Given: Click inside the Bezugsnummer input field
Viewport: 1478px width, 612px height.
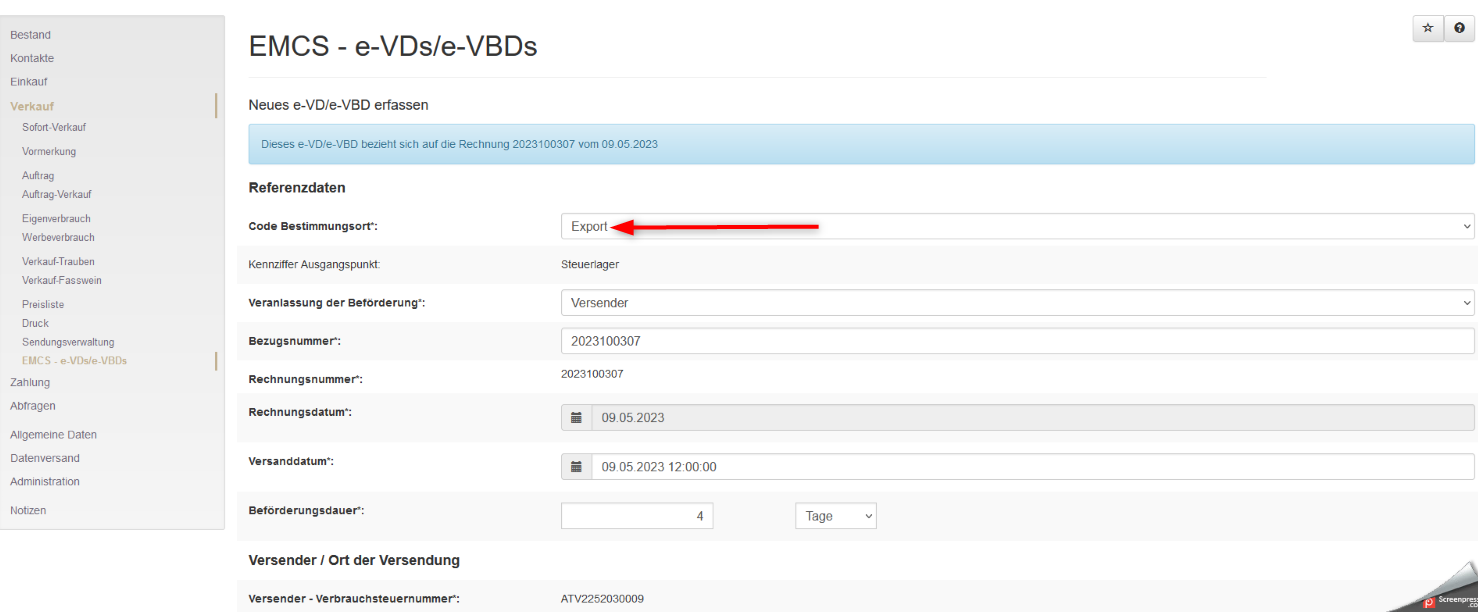Looking at the screenshot, I should 900,339.
